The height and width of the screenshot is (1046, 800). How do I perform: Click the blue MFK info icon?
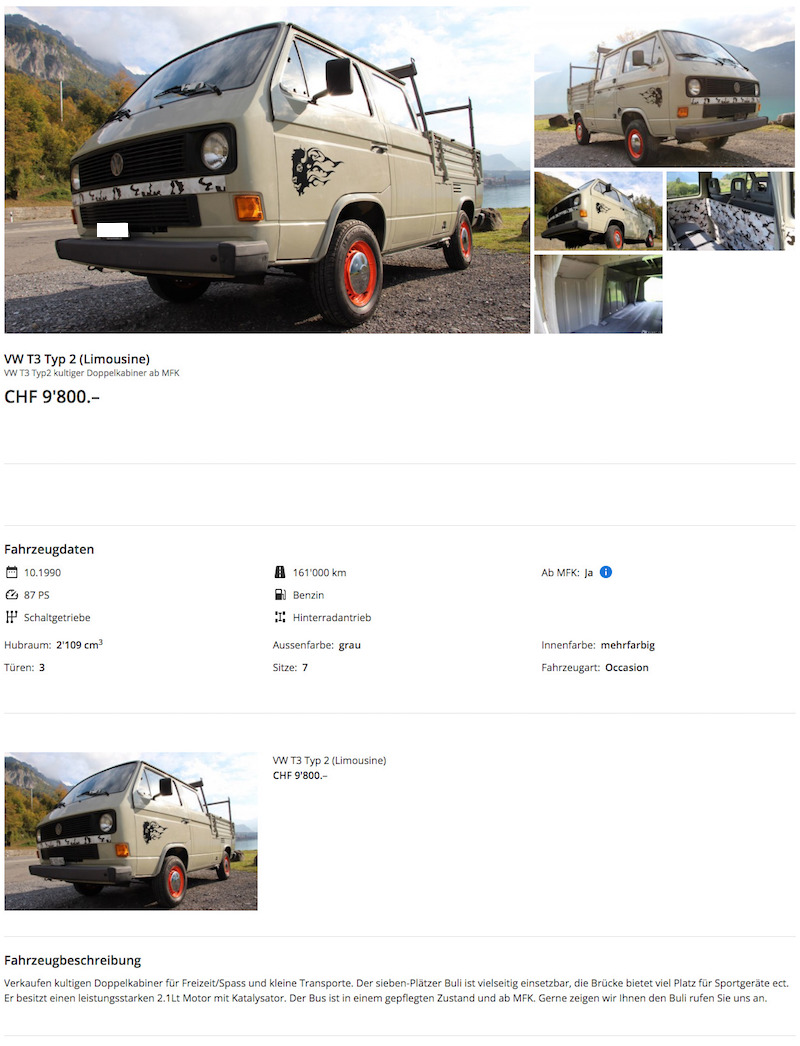[606, 572]
